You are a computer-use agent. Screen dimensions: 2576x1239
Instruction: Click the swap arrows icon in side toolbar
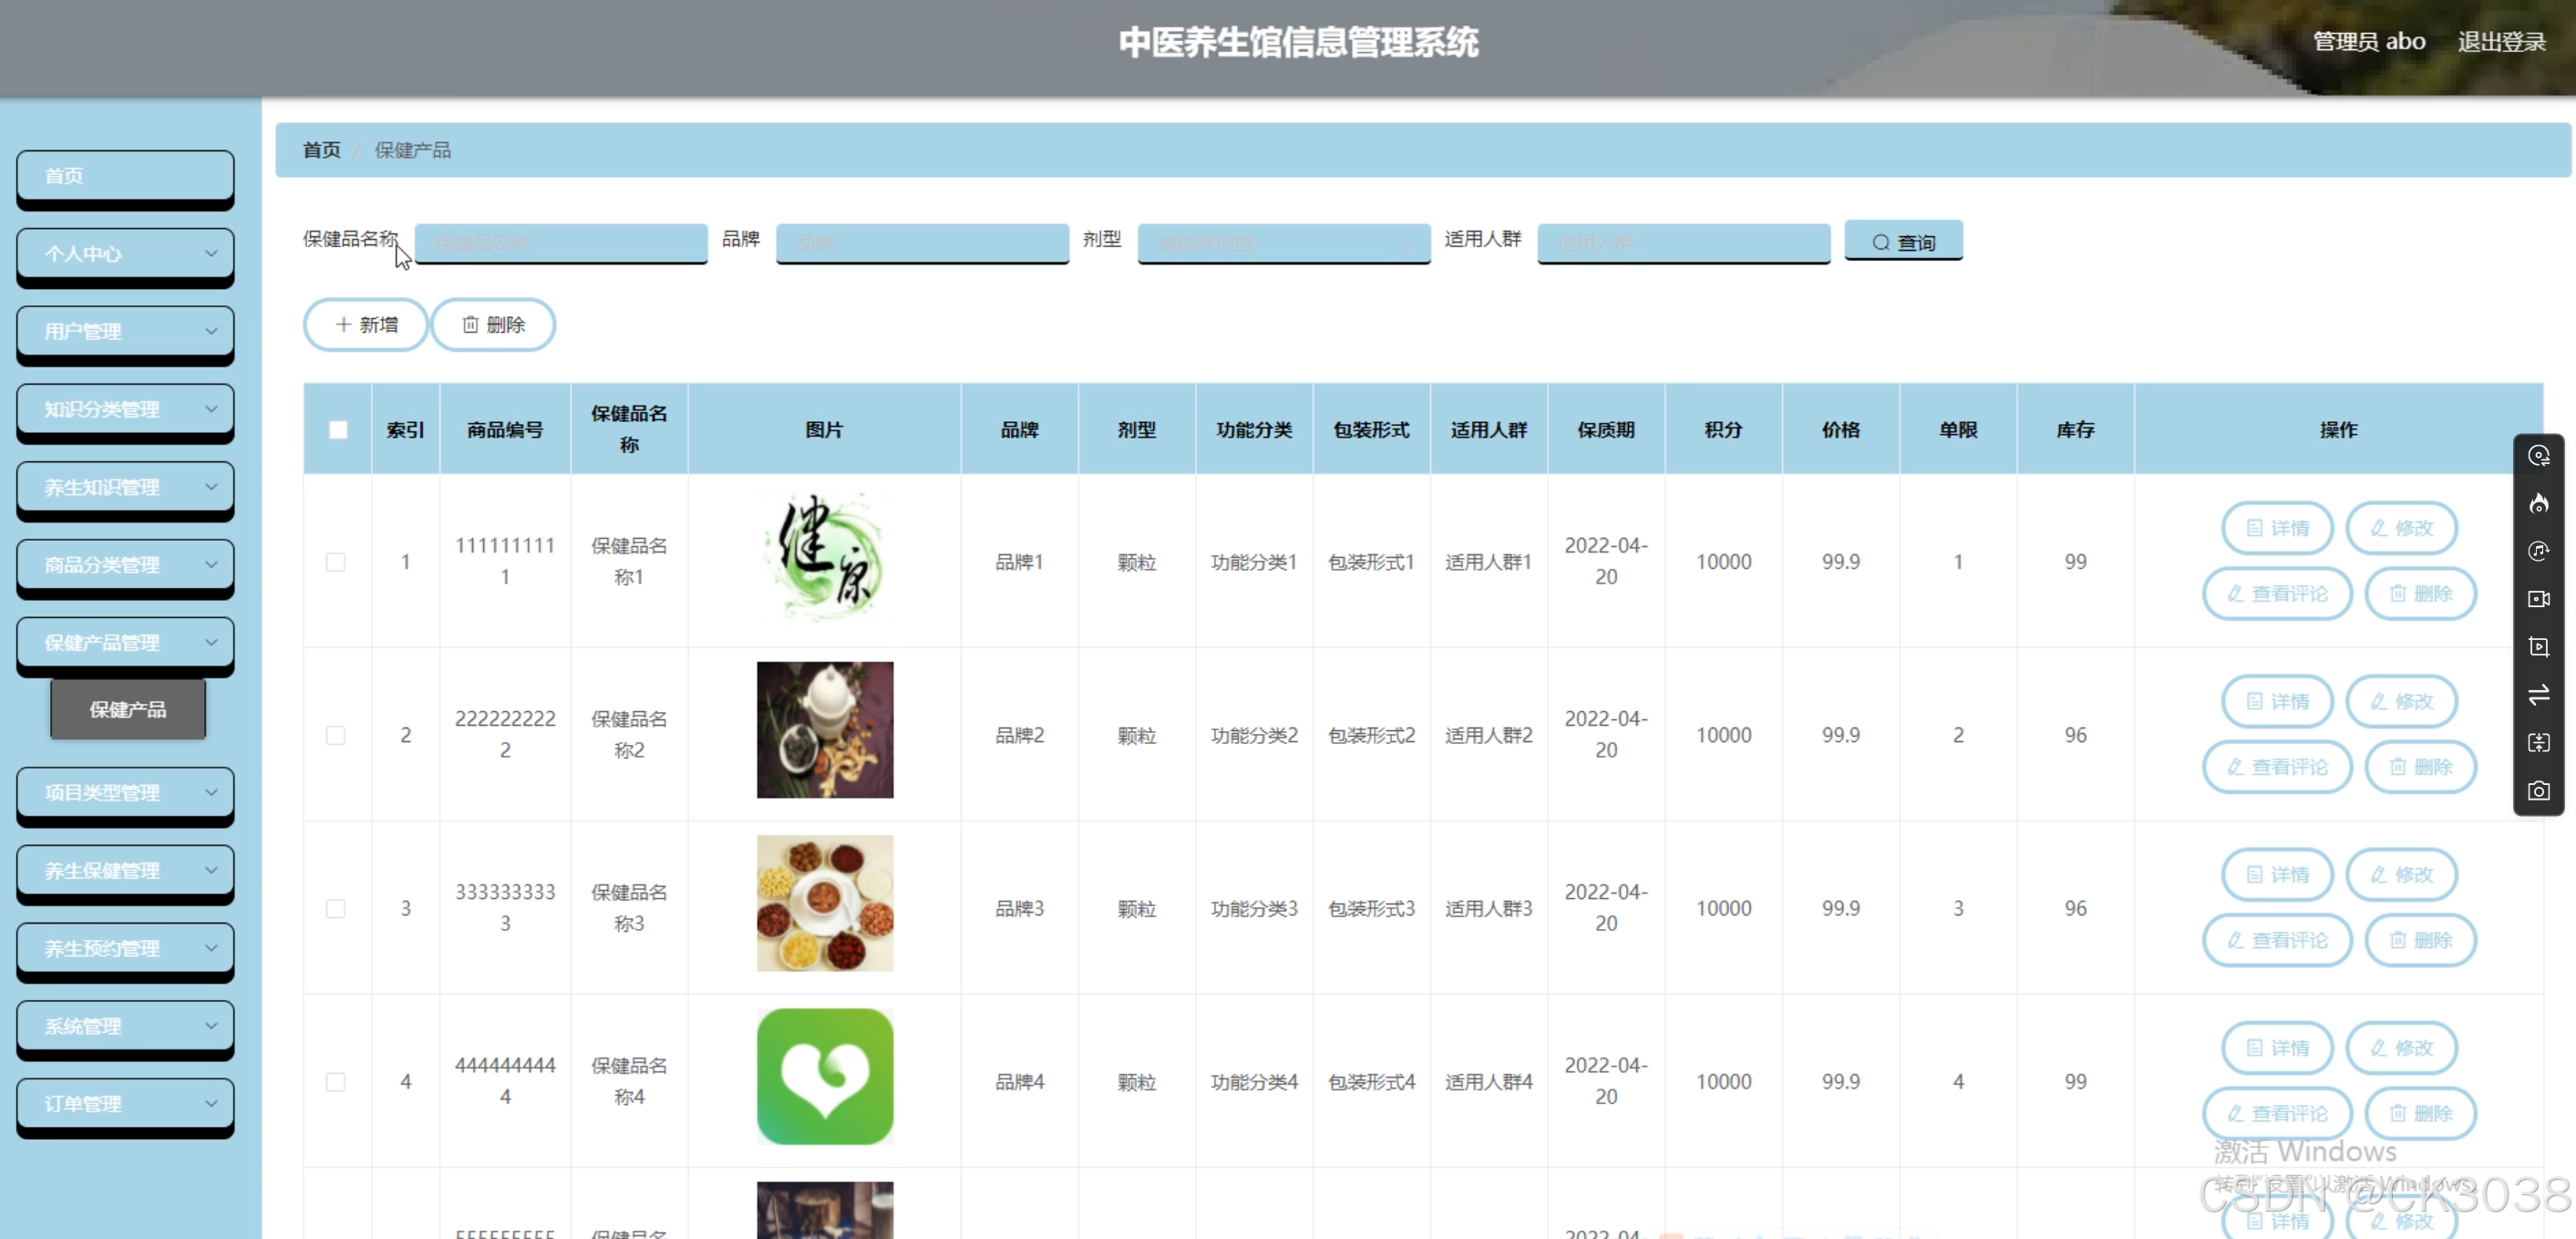point(2538,695)
